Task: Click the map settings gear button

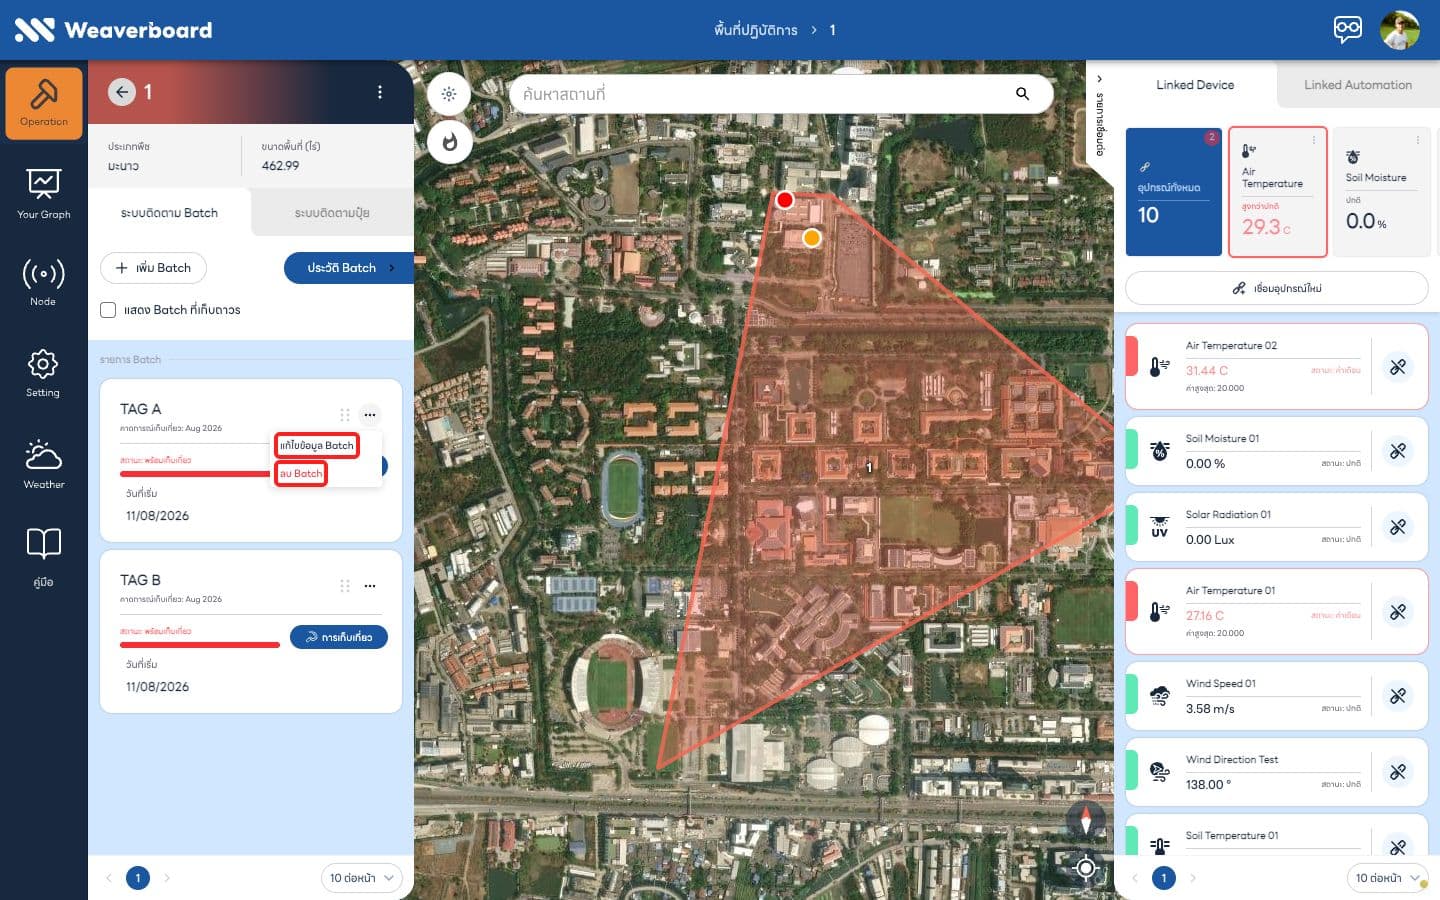Action: [x=449, y=94]
